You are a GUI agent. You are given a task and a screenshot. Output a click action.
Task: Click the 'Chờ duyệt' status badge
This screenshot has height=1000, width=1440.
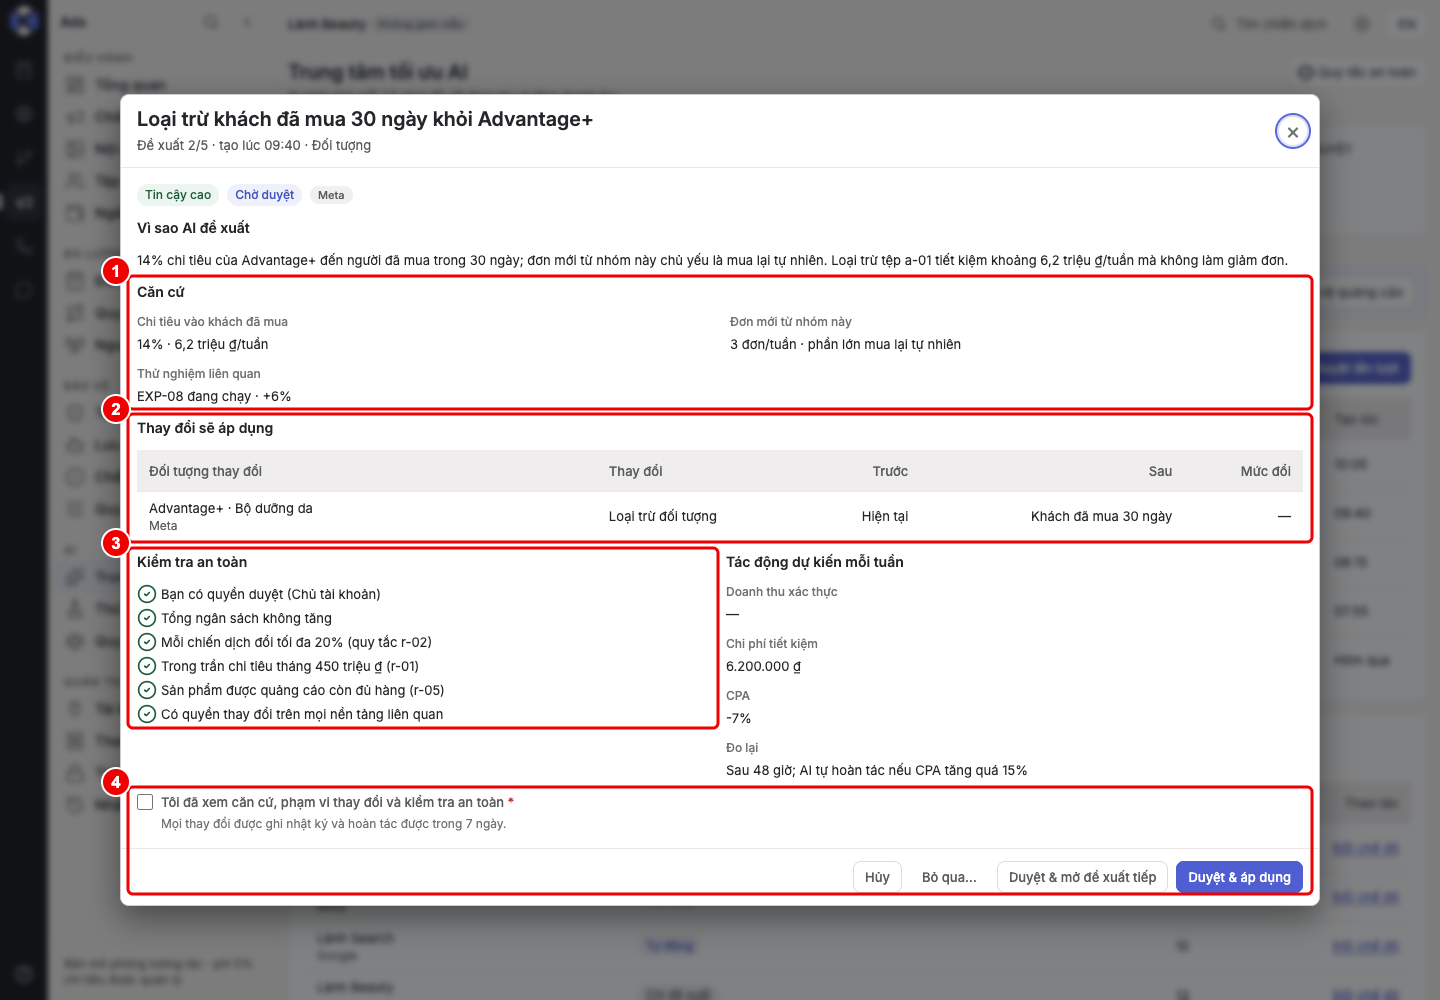(x=265, y=195)
